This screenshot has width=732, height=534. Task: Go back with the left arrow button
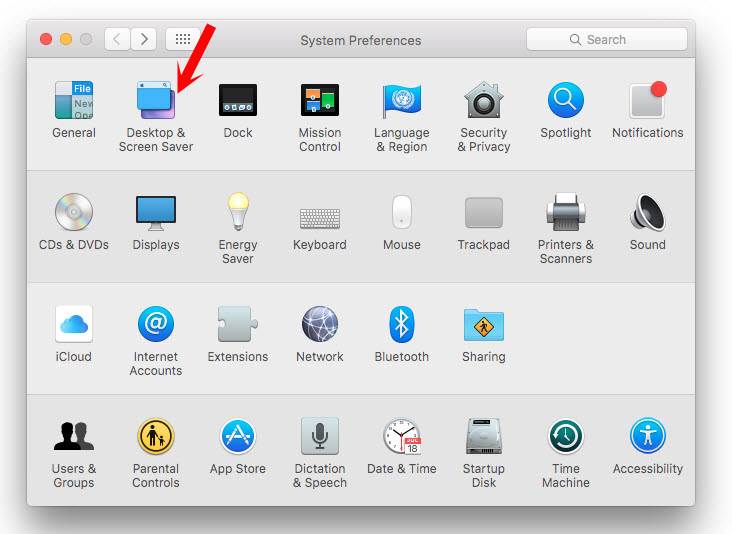pos(117,39)
